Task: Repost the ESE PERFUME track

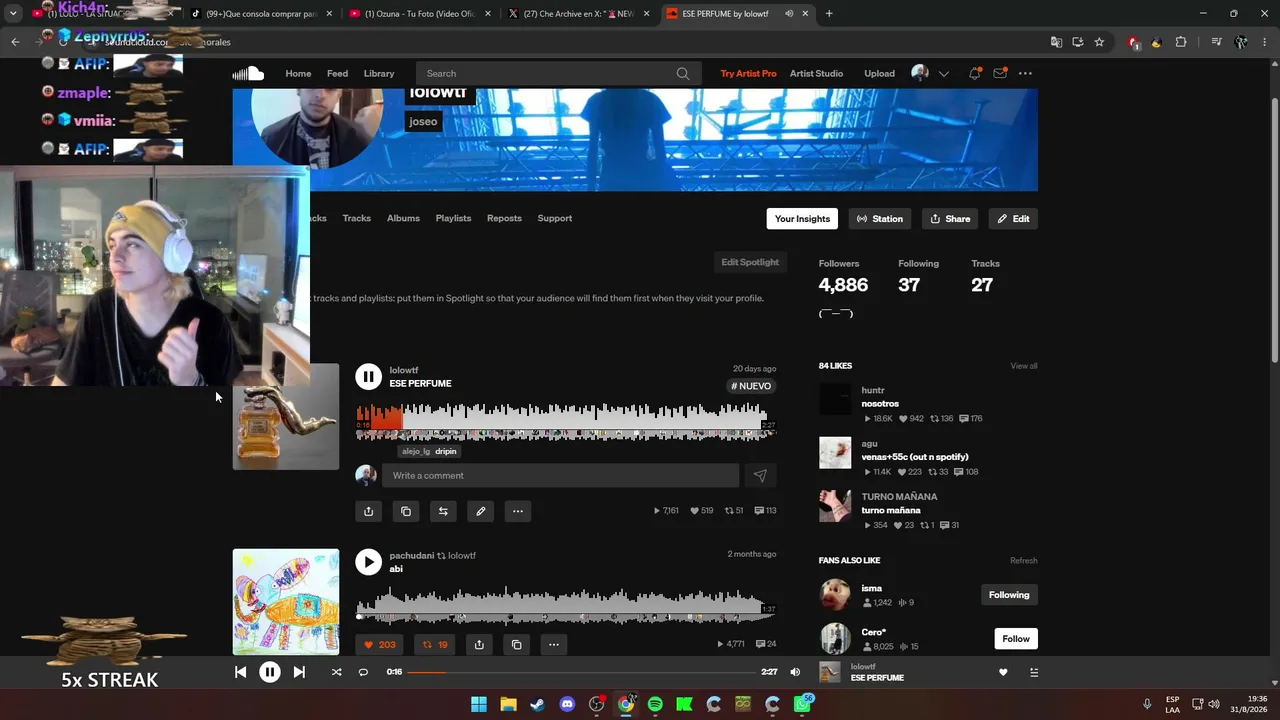Action: pos(443,511)
